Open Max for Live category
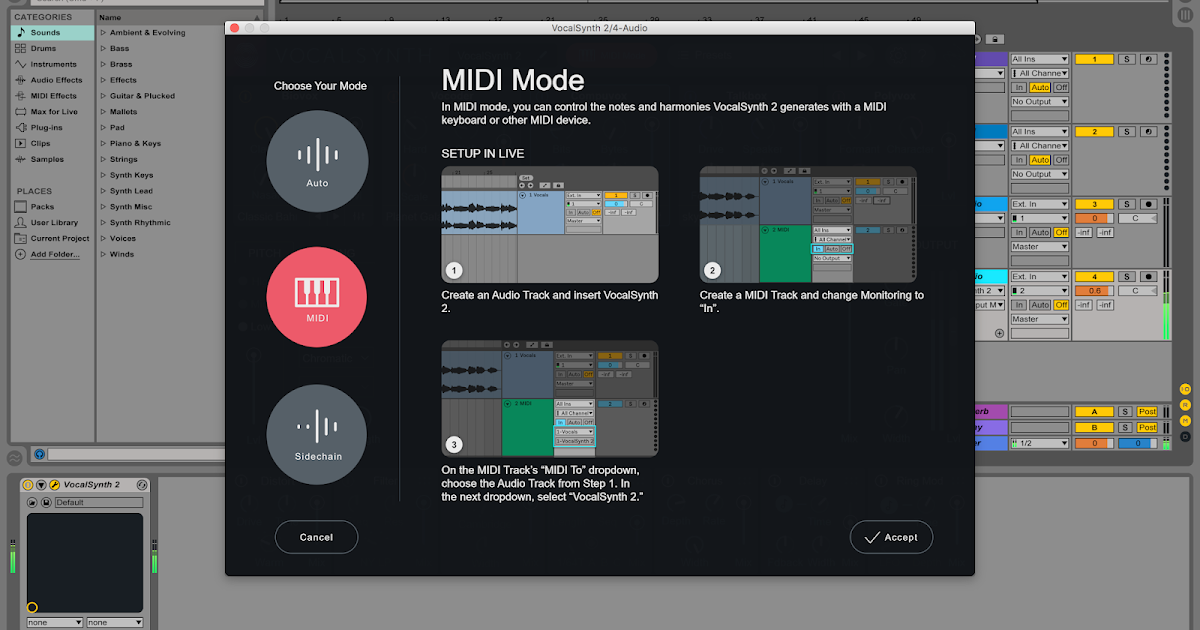Screen dimensions: 1200x630 tap(54, 112)
